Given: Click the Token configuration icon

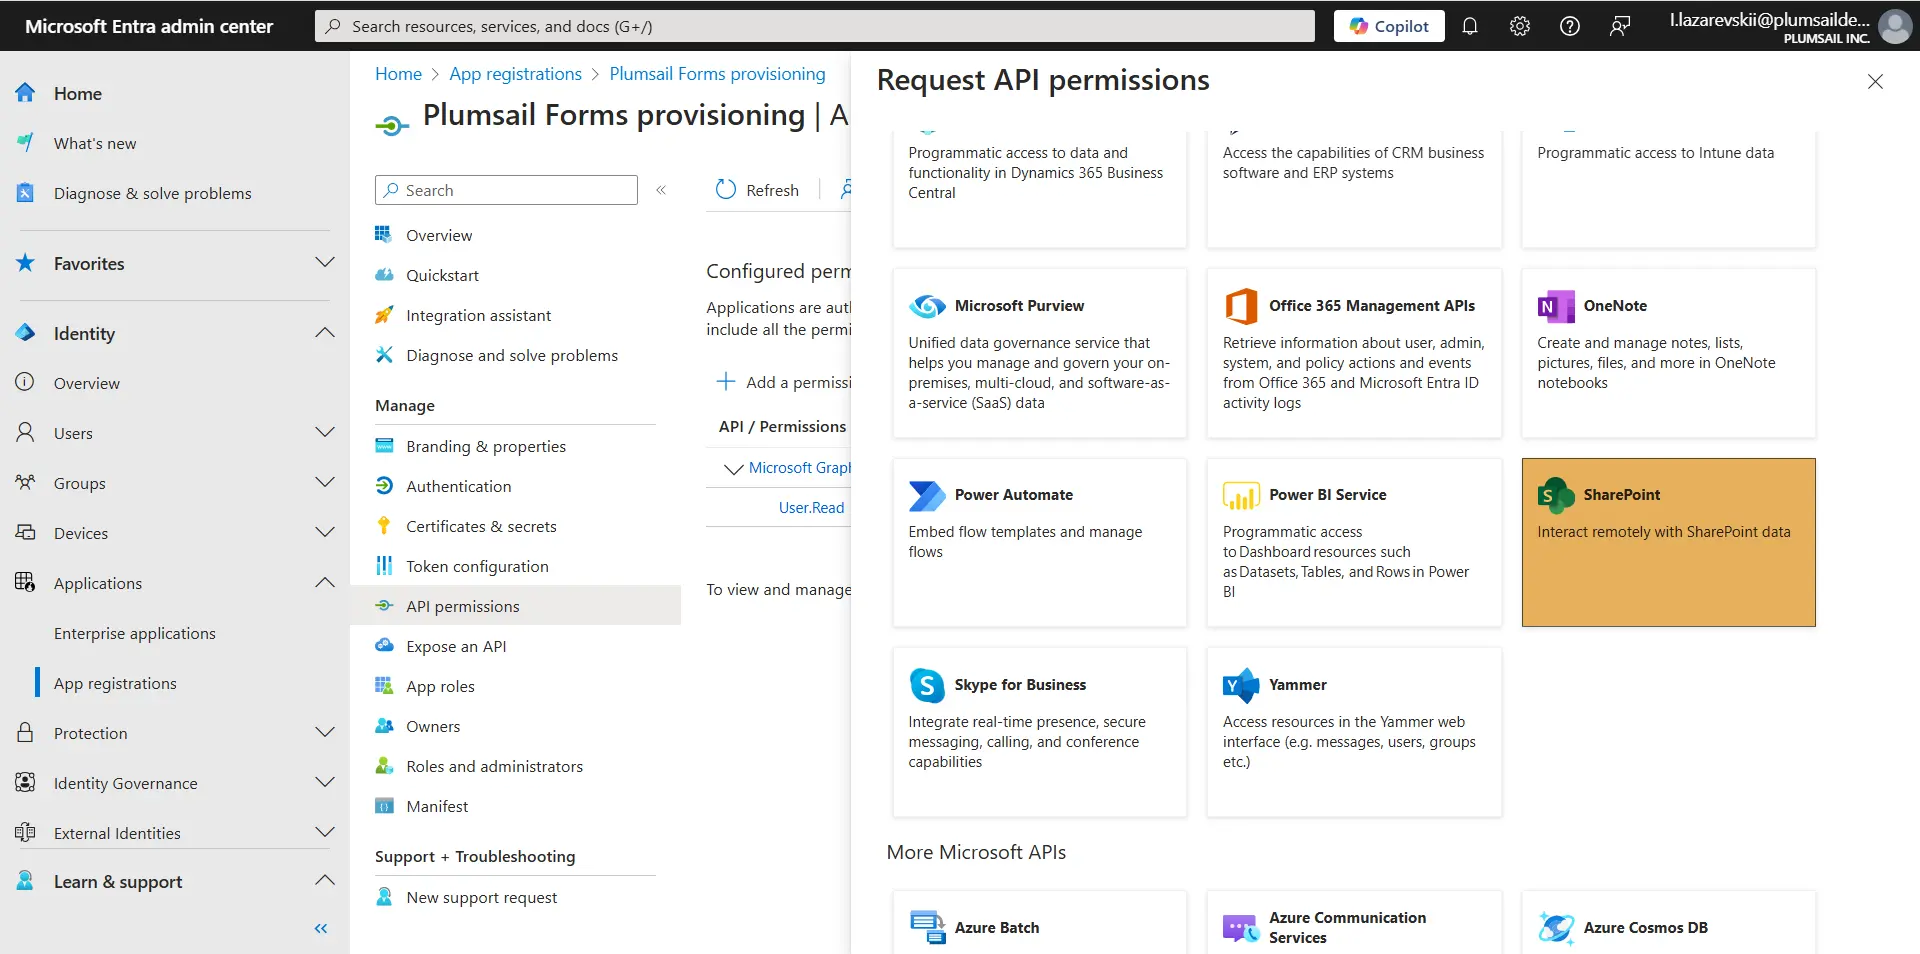Looking at the screenshot, I should click(x=384, y=566).
